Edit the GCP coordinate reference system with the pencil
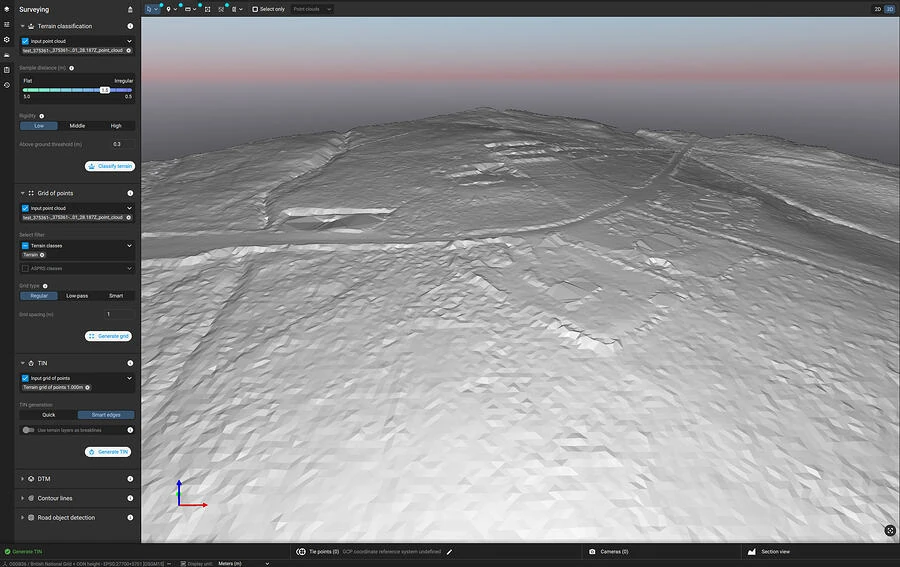Screen dimensions: 900x567 [449, 552]
